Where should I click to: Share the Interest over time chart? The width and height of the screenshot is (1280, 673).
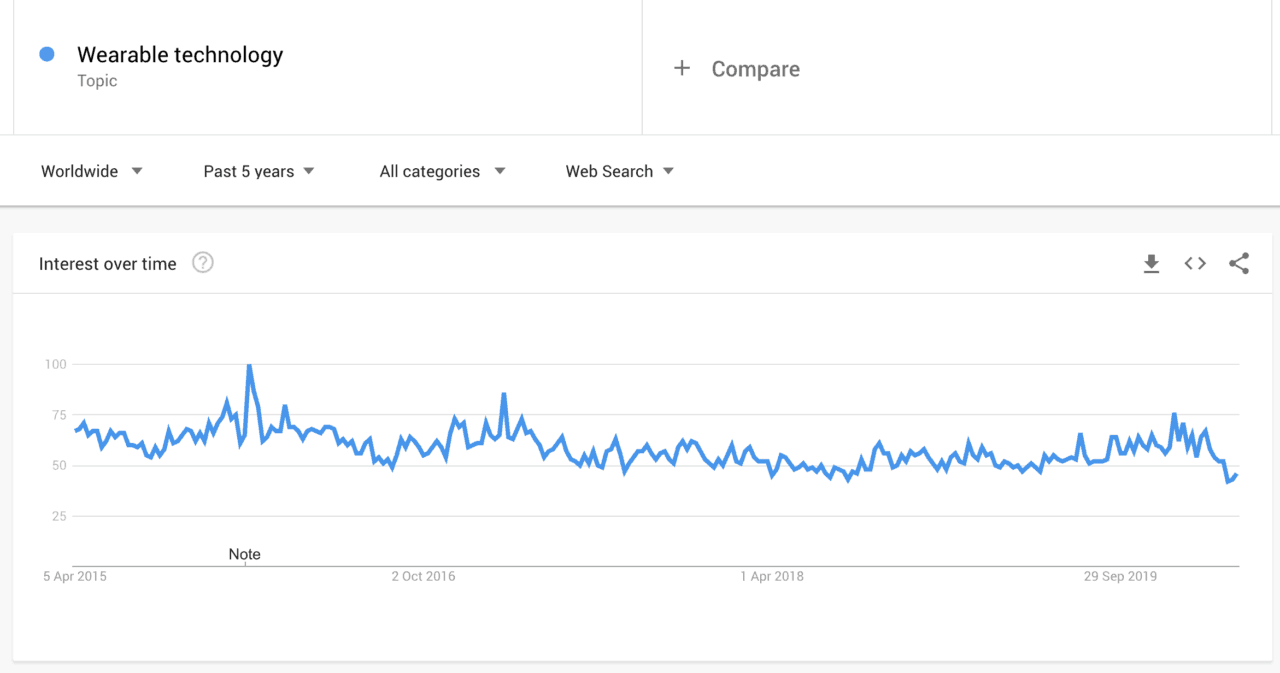click(x=1239, y=264)
